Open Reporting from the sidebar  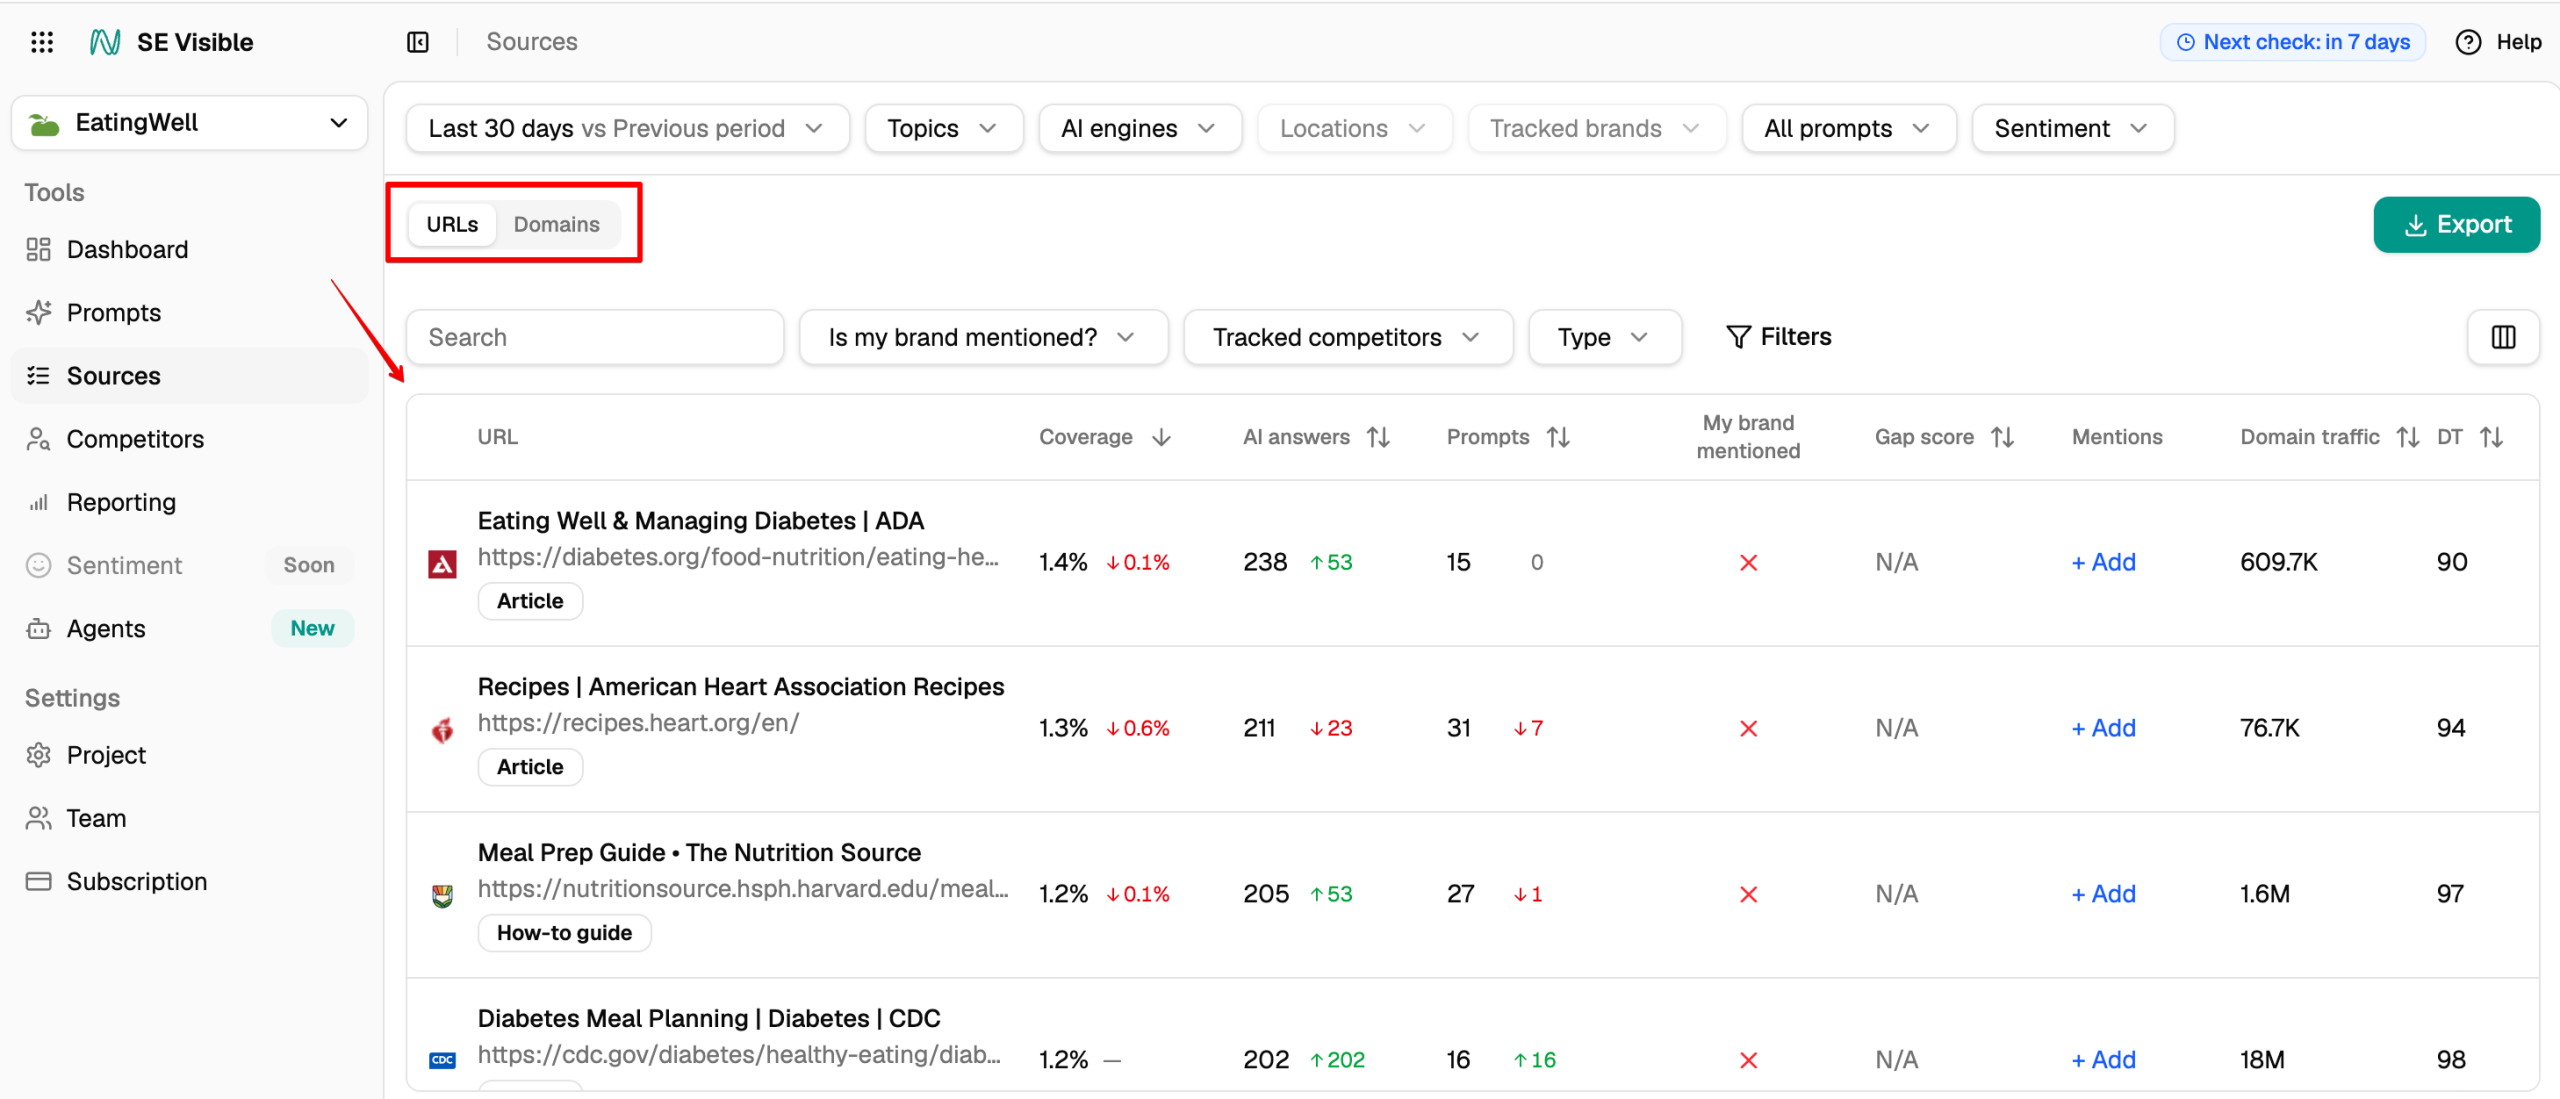tap(189, 502)
